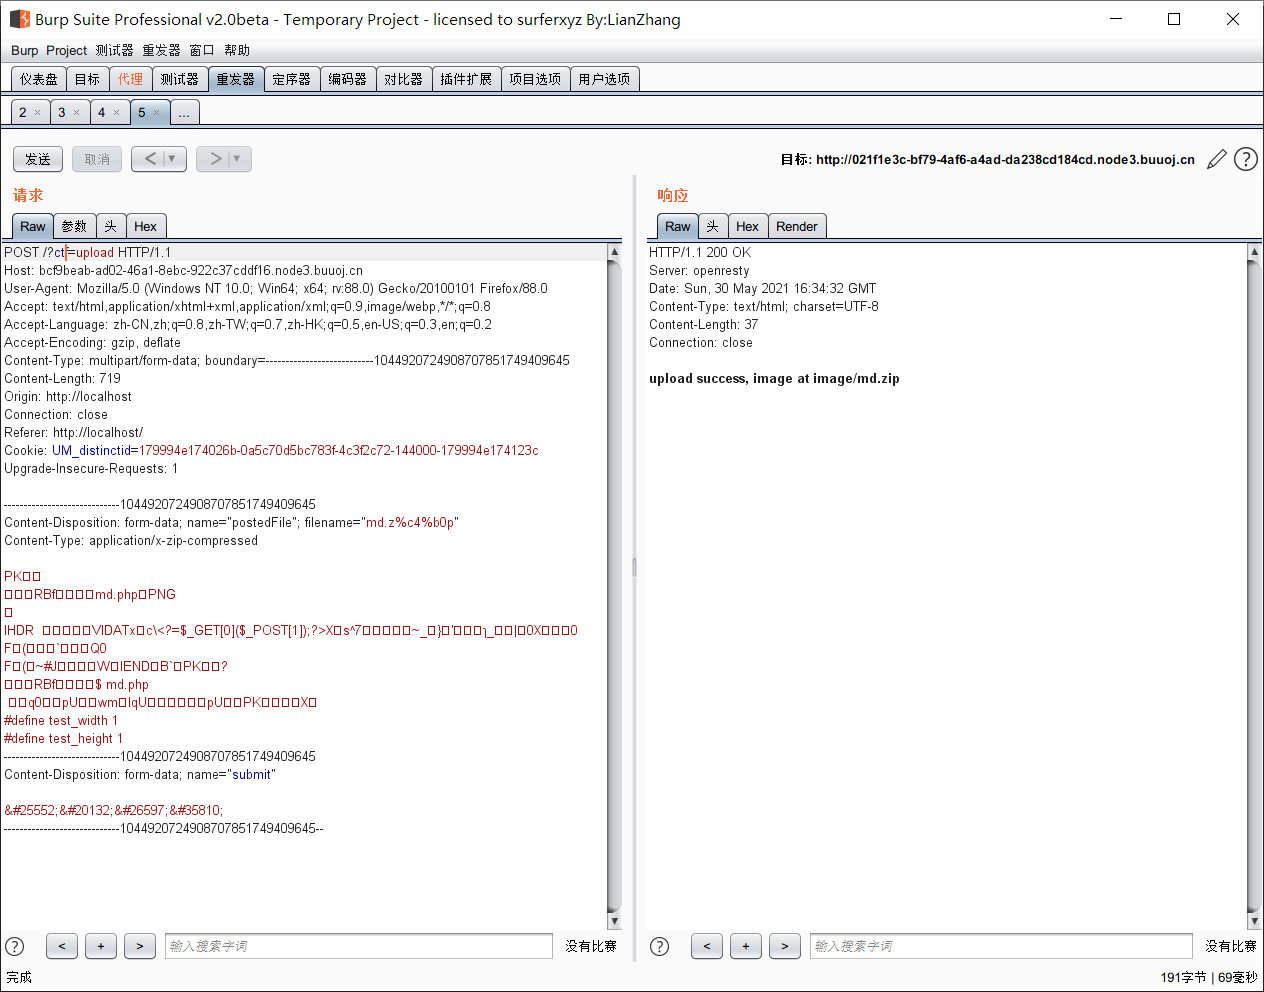Click the 发送 send button
1264x992 pixels.
click(x=38, y=159)
